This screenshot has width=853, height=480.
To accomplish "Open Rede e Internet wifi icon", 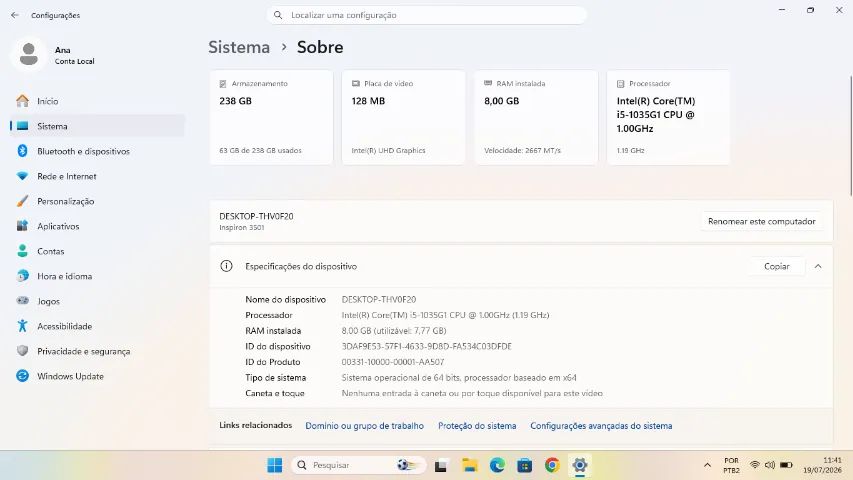I will pyautogui.click(x=22, y=176).
